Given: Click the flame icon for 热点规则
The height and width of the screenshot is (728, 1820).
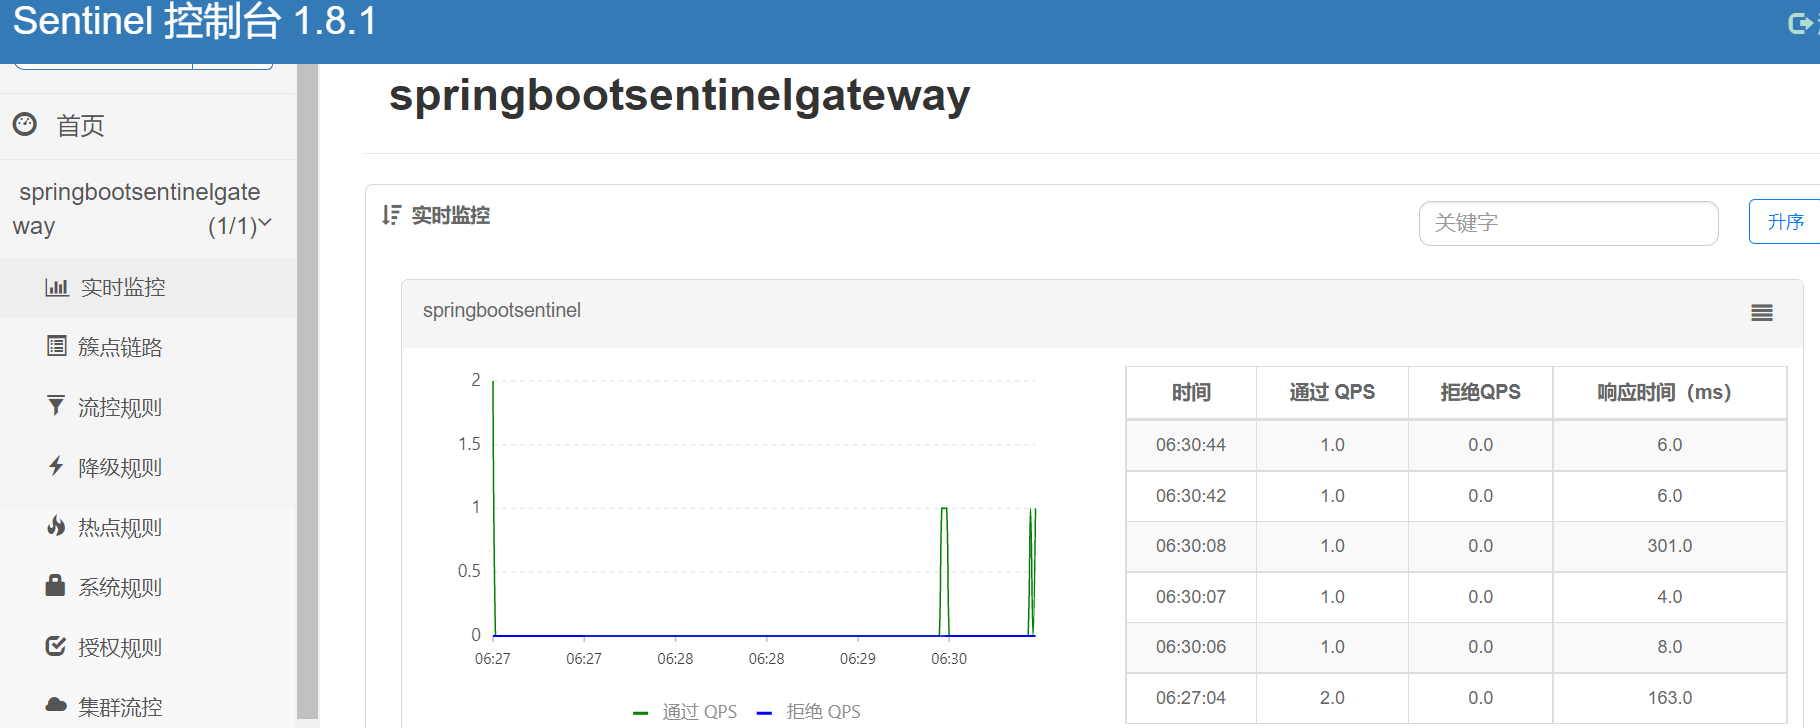Looking at the screenshot, I should point(56,525).
